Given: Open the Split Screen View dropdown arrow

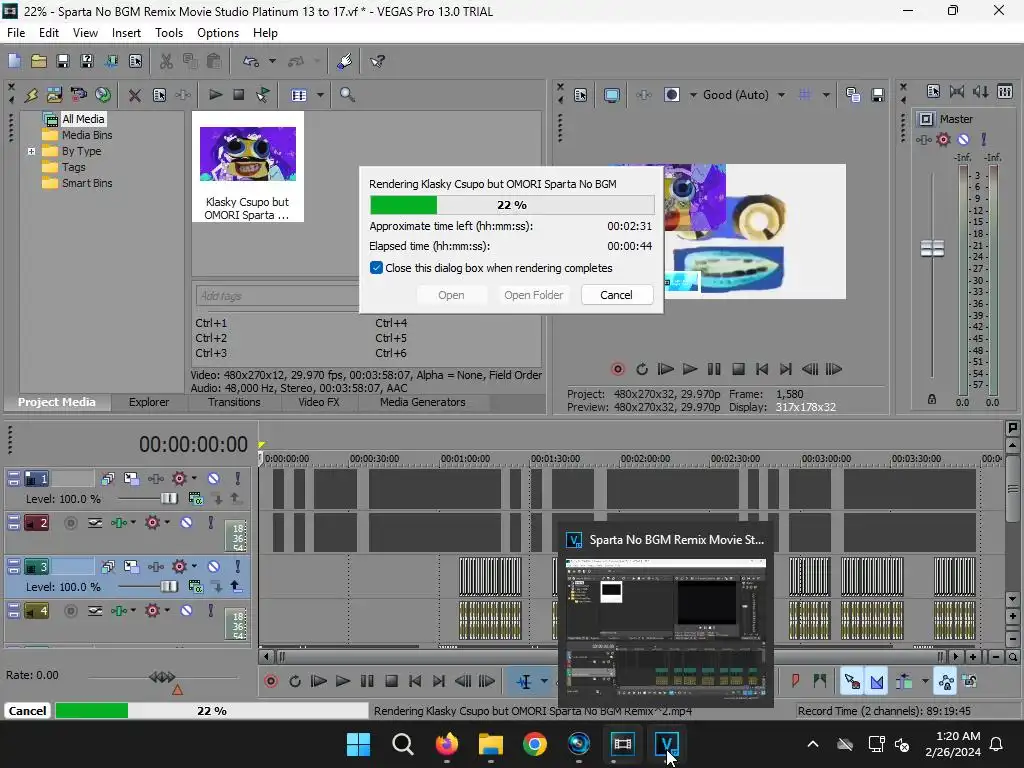Looking at the screenshot, I should coord(693,95).
